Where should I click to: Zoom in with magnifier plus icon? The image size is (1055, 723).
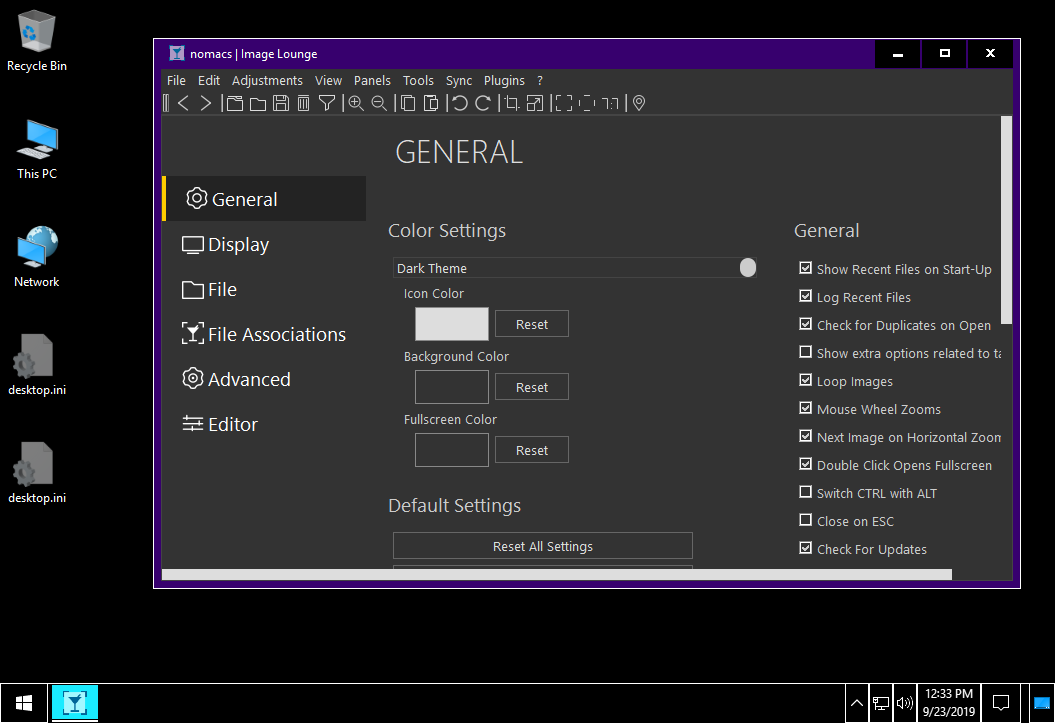click(356, 103)
